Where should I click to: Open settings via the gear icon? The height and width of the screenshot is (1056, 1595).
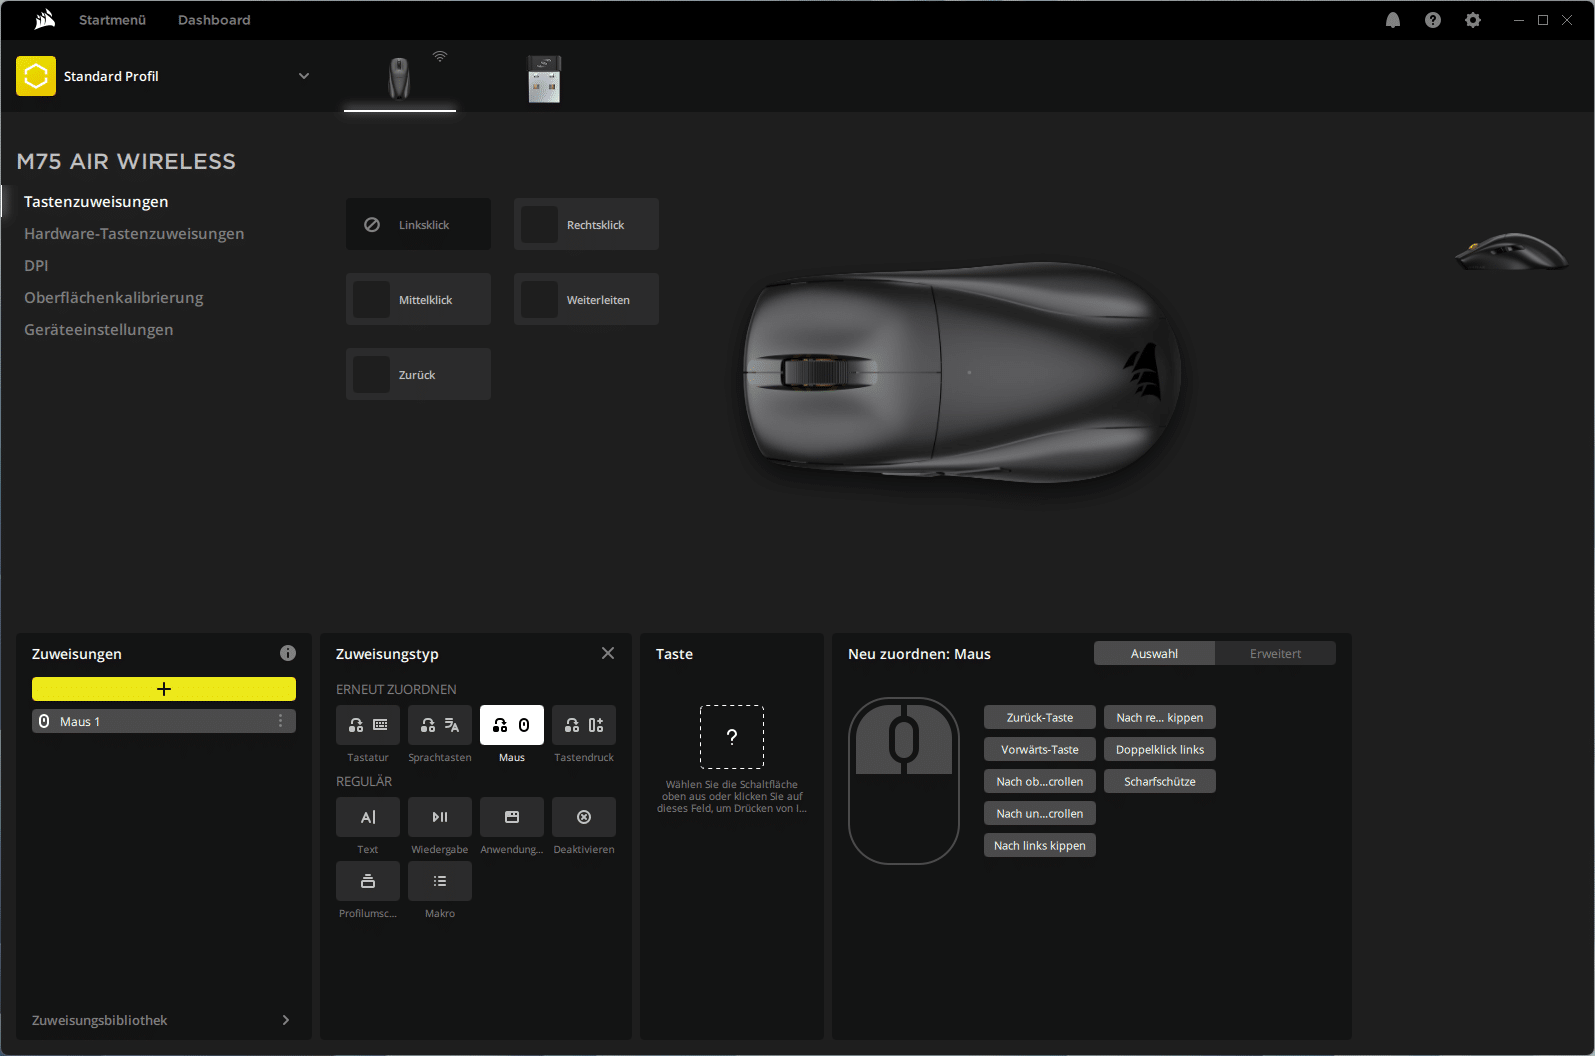(1472, 20)
